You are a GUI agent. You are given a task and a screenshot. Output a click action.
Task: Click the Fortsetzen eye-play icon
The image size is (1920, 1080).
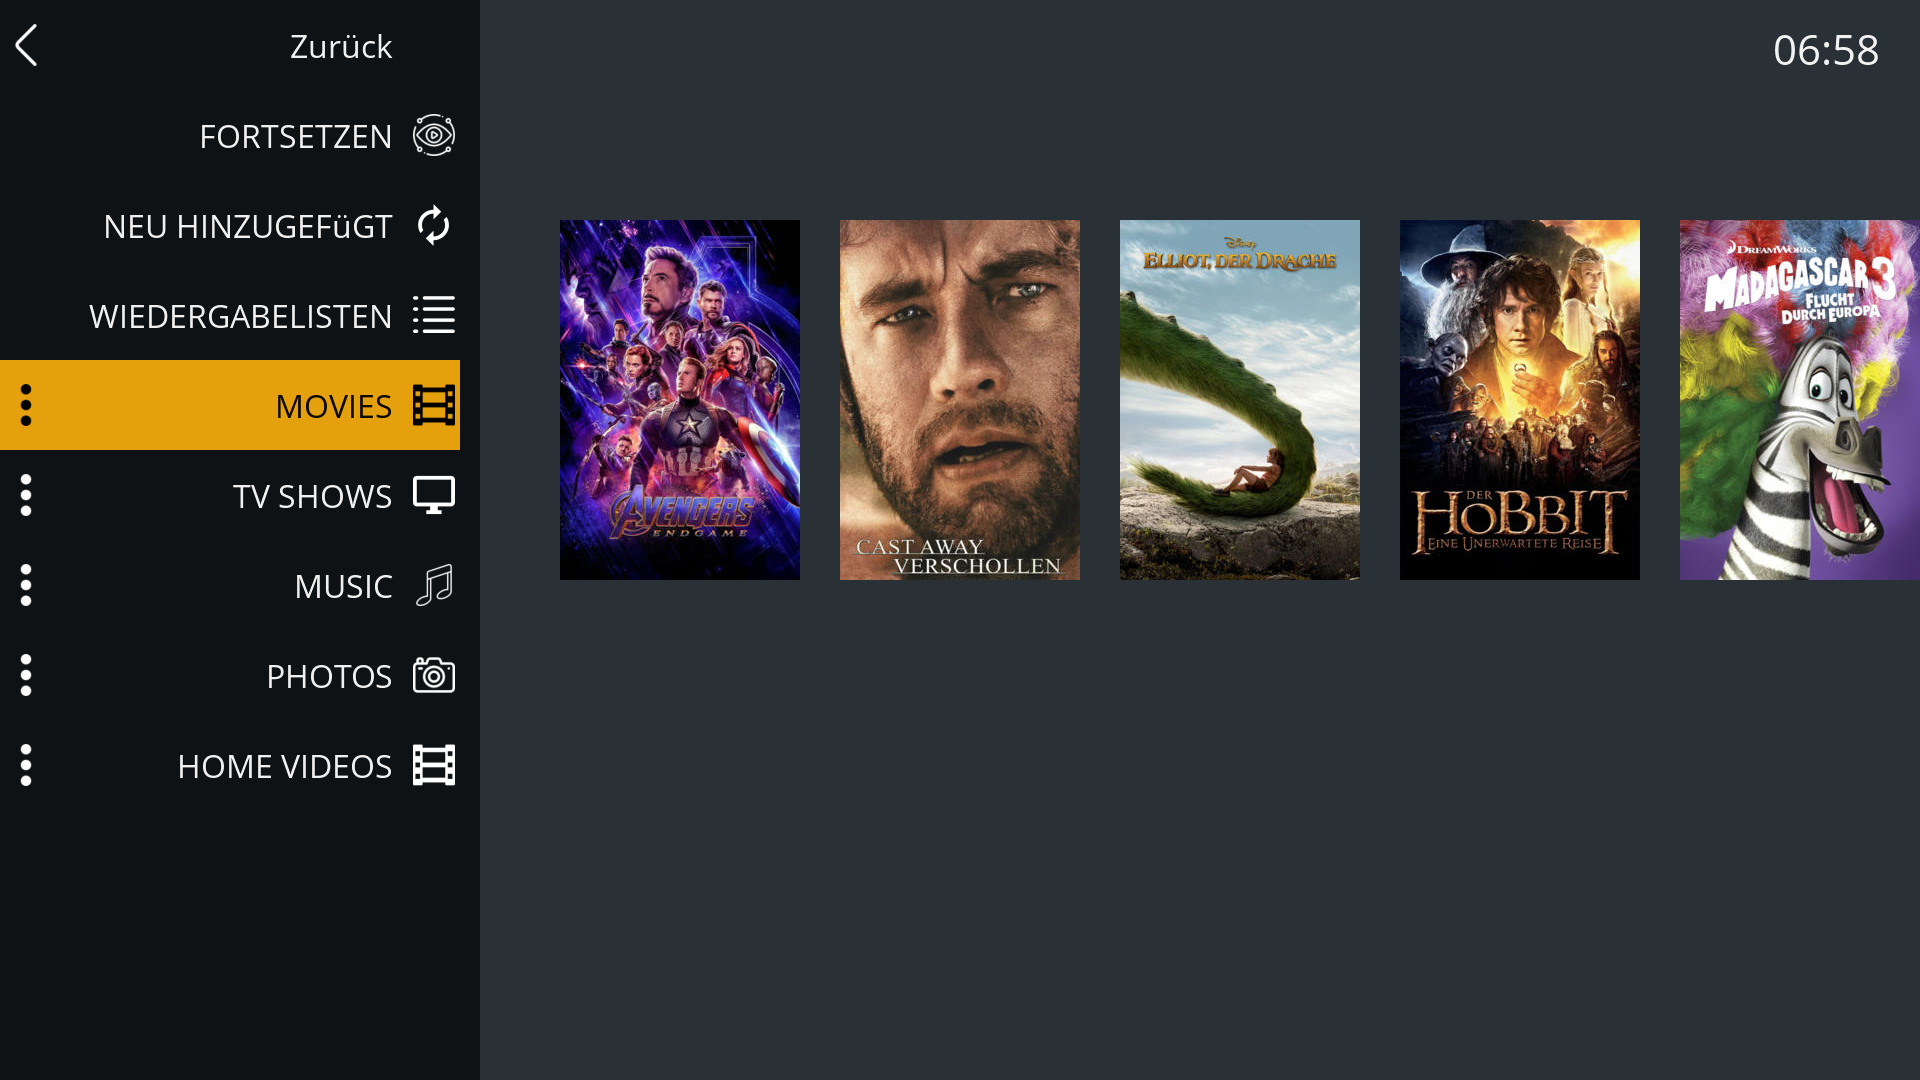click(434, 135)
